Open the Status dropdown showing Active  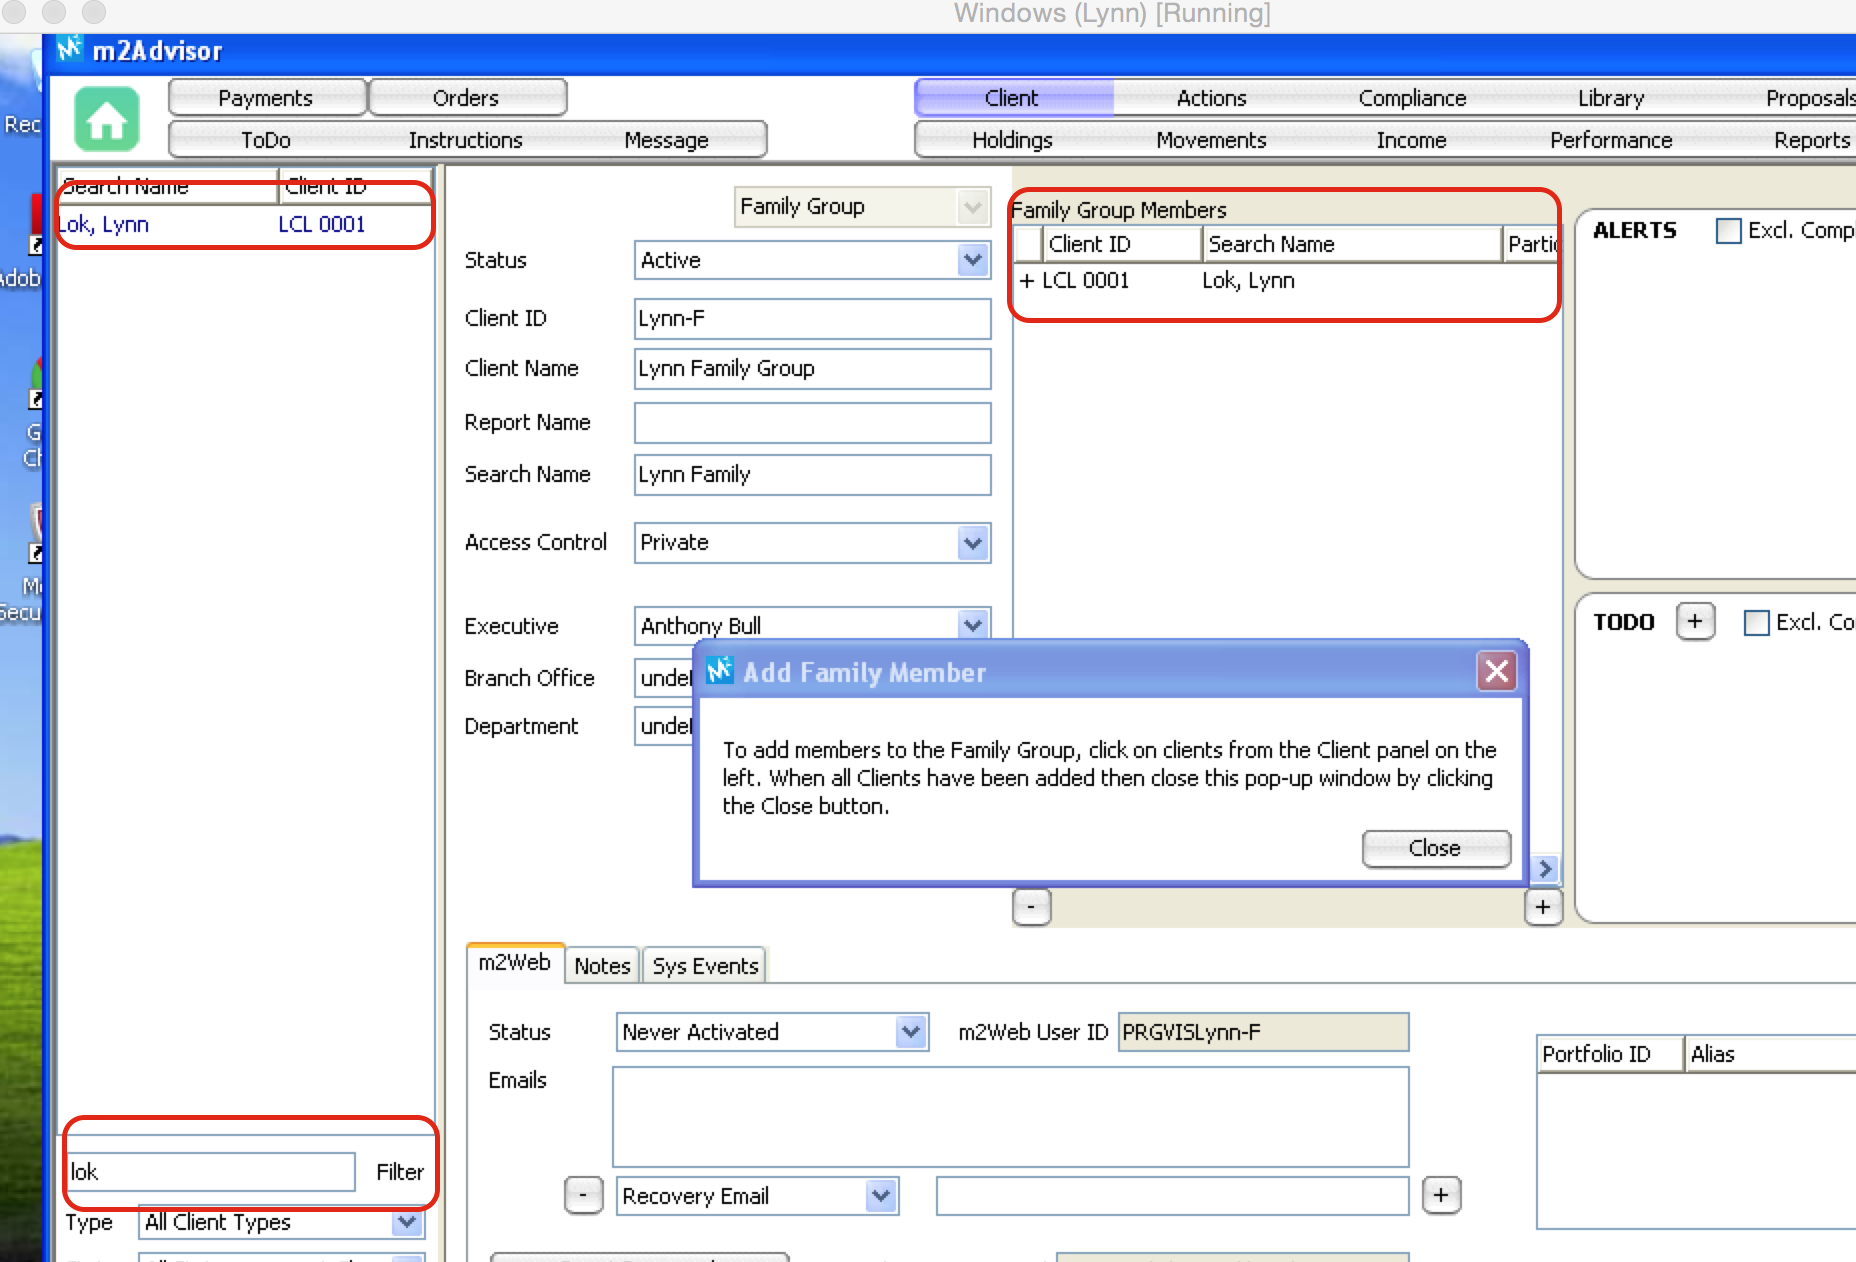[x=972, y=260]
